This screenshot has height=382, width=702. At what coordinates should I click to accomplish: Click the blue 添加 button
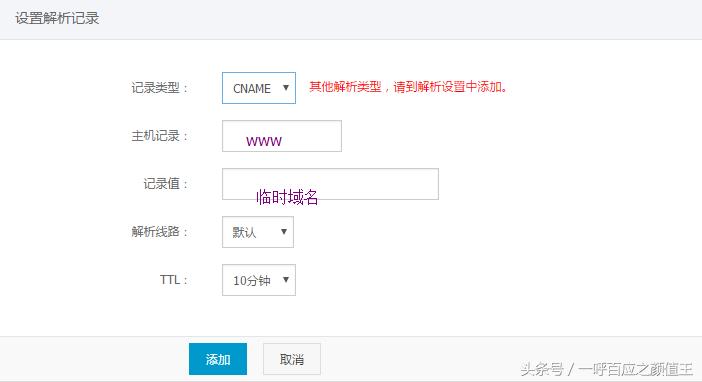pos(218,359)
